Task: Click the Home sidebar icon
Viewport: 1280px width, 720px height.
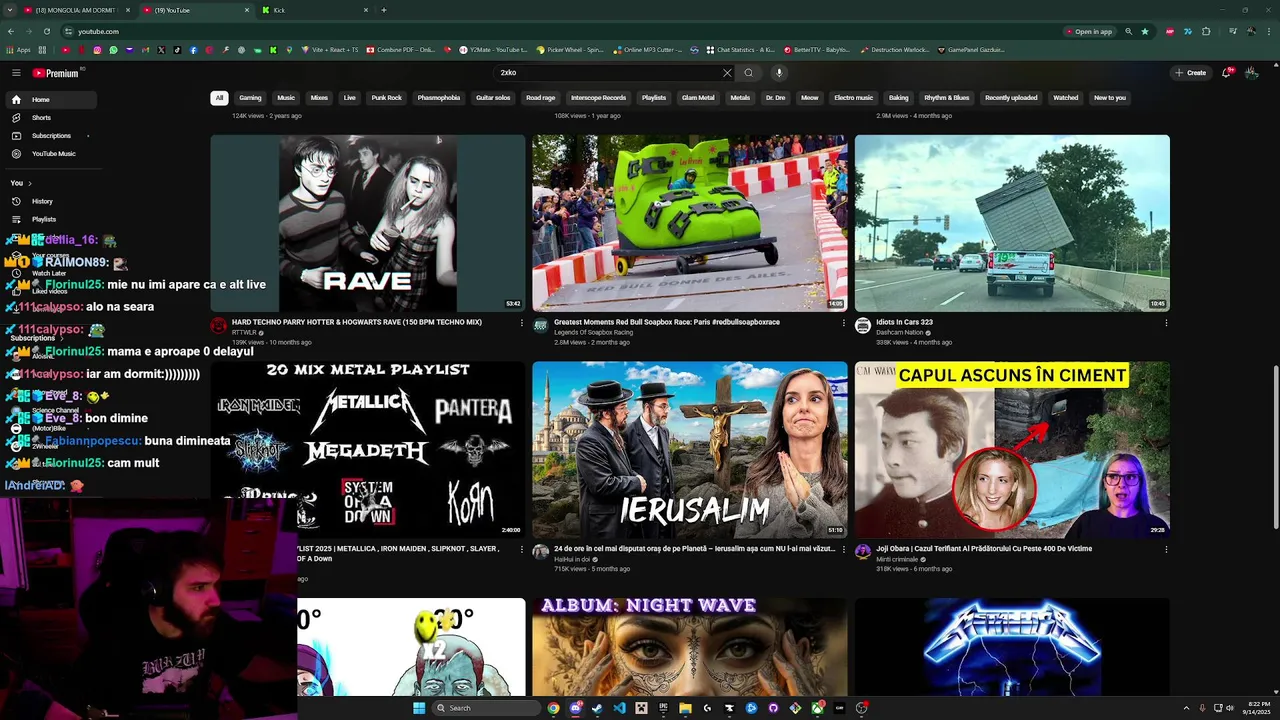Action: (x=16, y=100)
